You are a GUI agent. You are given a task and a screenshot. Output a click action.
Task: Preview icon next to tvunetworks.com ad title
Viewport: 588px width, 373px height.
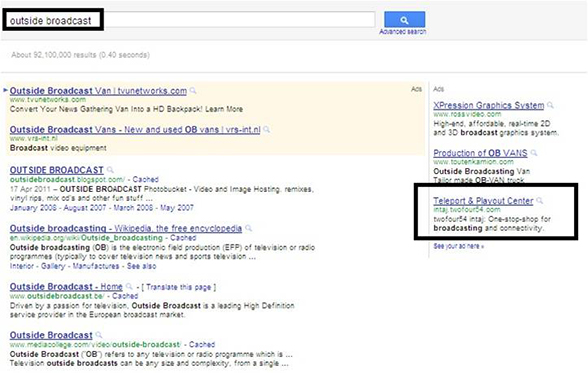(193, 91)
